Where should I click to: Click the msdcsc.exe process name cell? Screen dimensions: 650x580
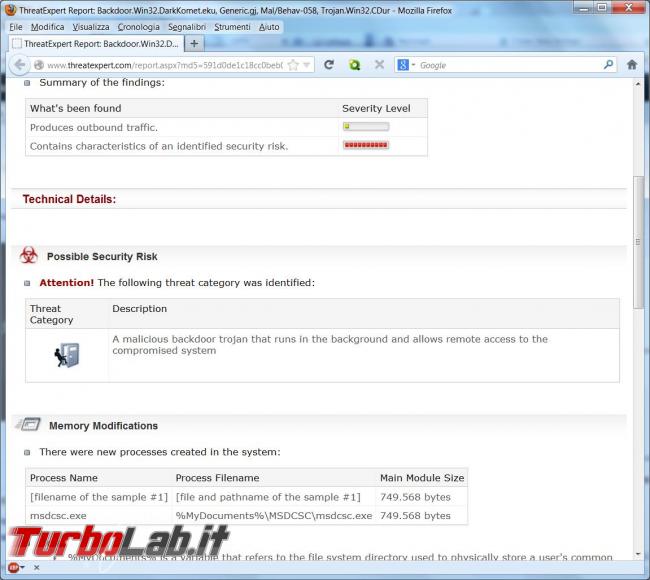[58, 516]
